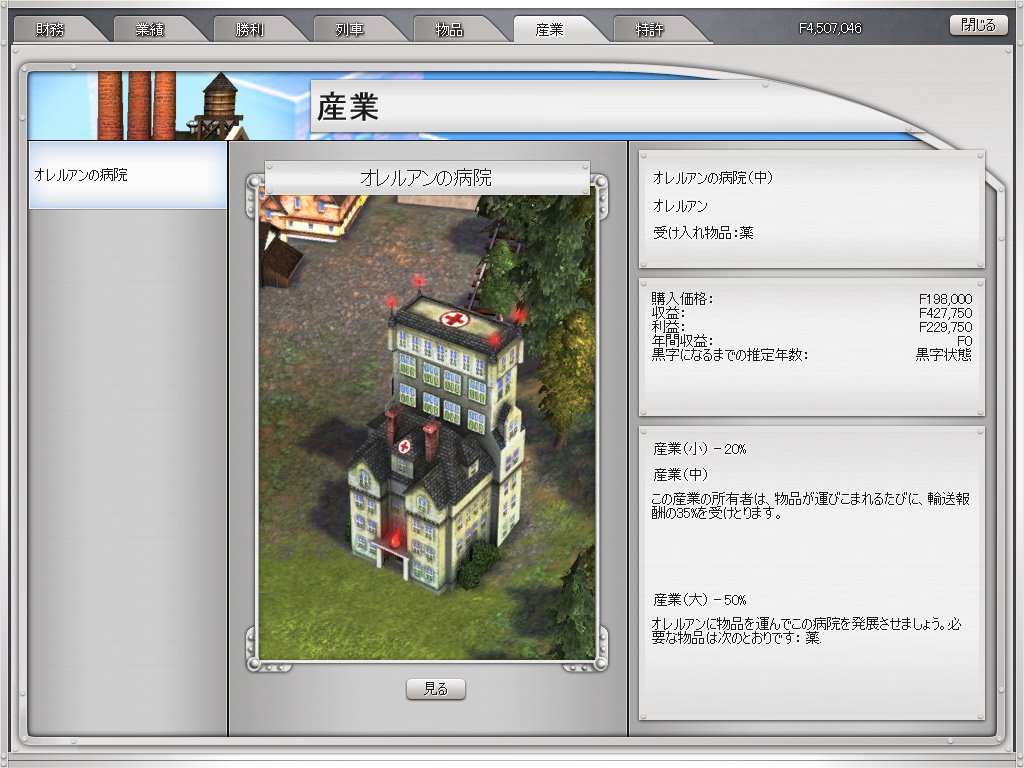Click the 購入価格 value F198,000

(944, 299)
